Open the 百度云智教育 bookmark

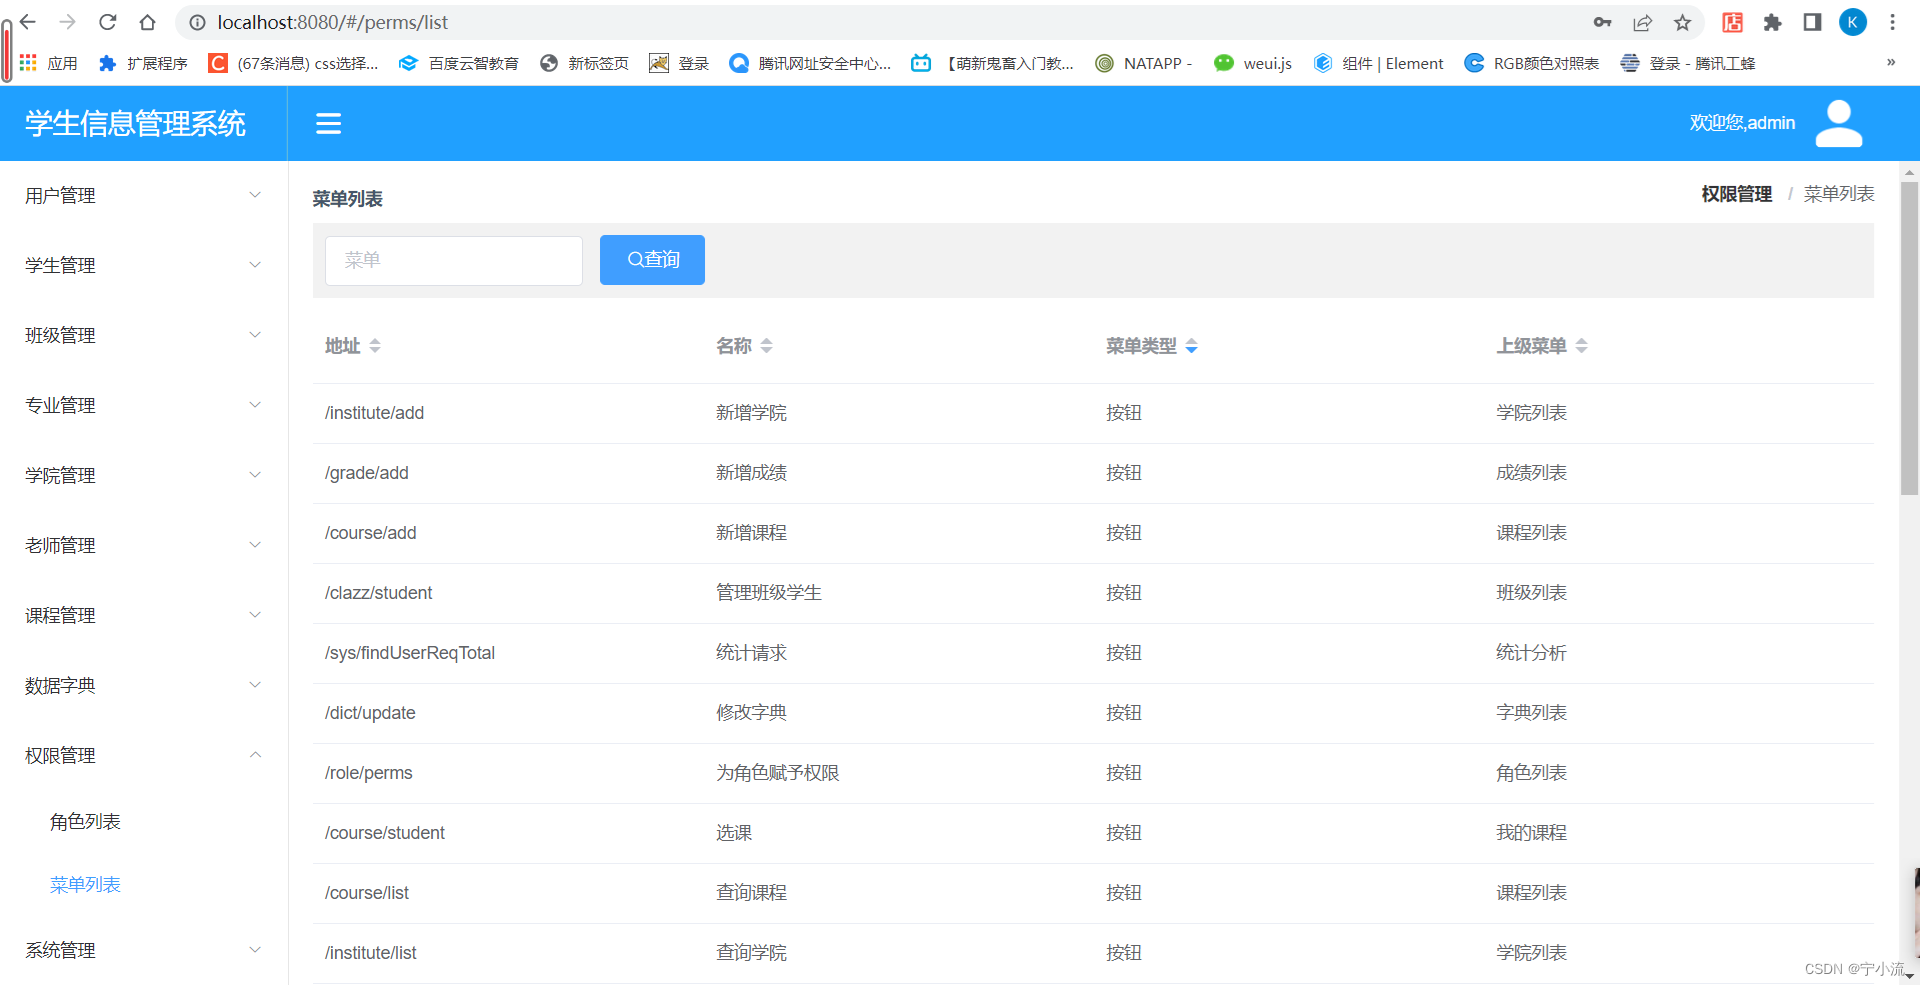click(459, 63)
